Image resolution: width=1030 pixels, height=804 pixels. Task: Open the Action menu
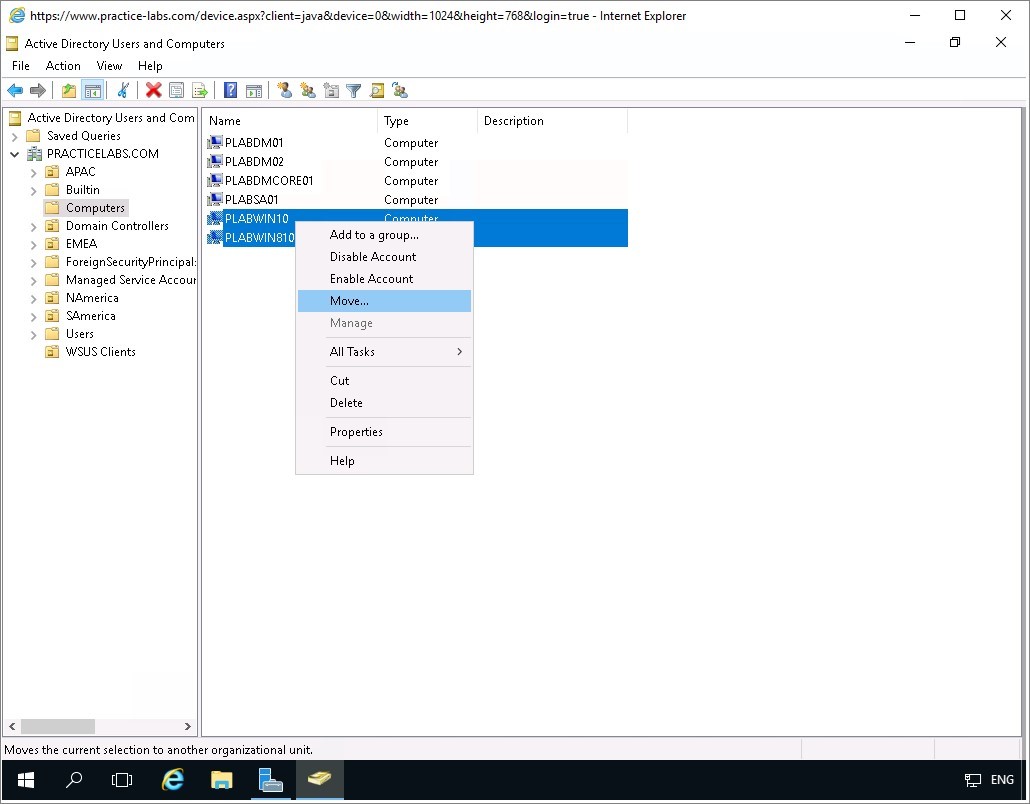point(63,66)
